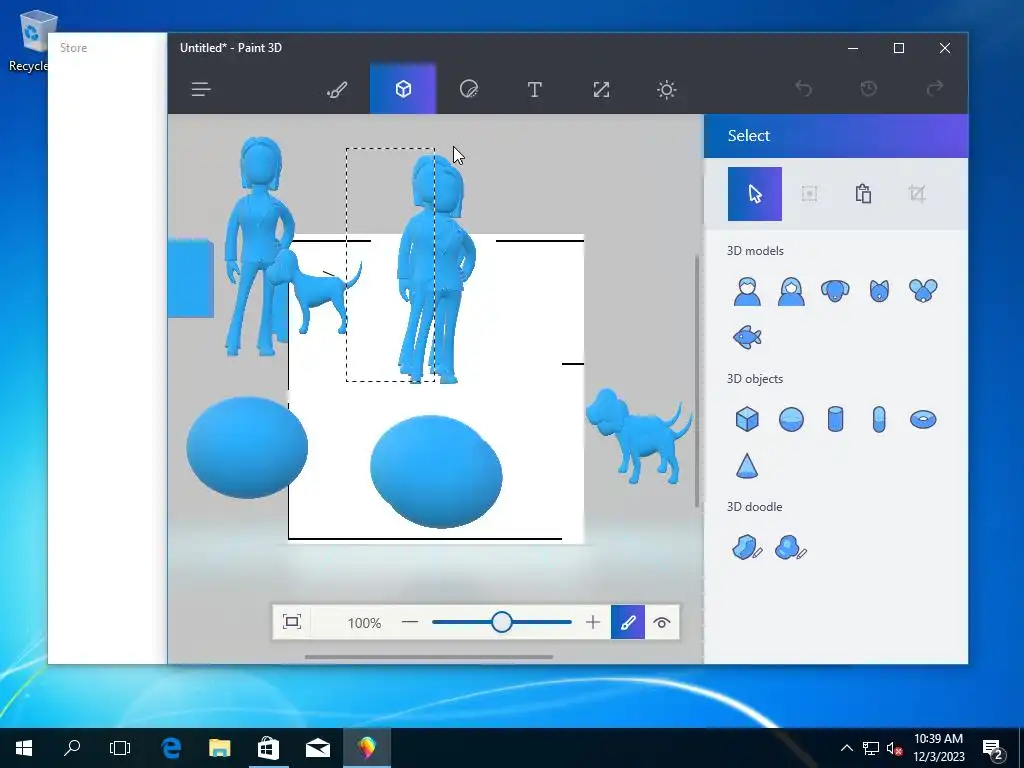The width and height of the screenshot is (1024, 768).
Task: Click the vertical canvas scrollbar
Action: 697,381
